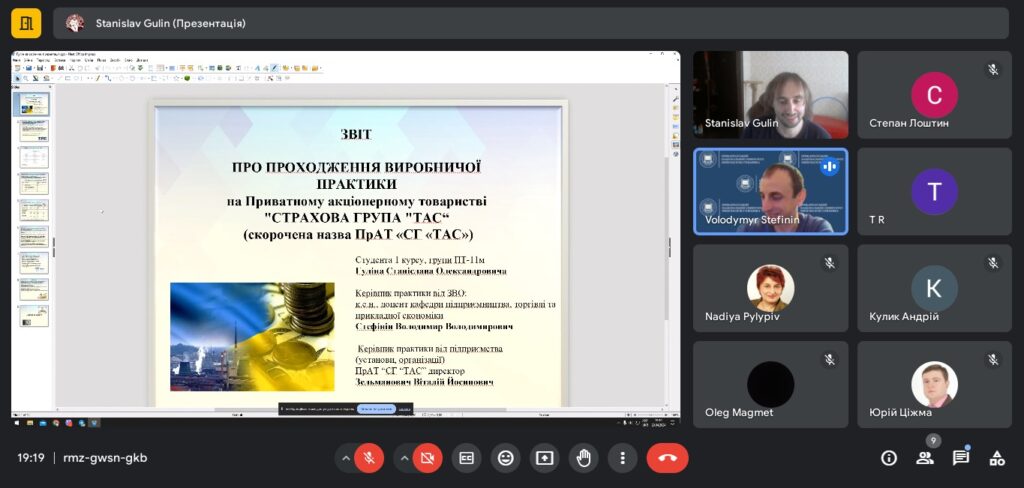Select Volodymyr Stefinin's video tile
Viewport: 1024px width, 488px height.
point(770,191)
